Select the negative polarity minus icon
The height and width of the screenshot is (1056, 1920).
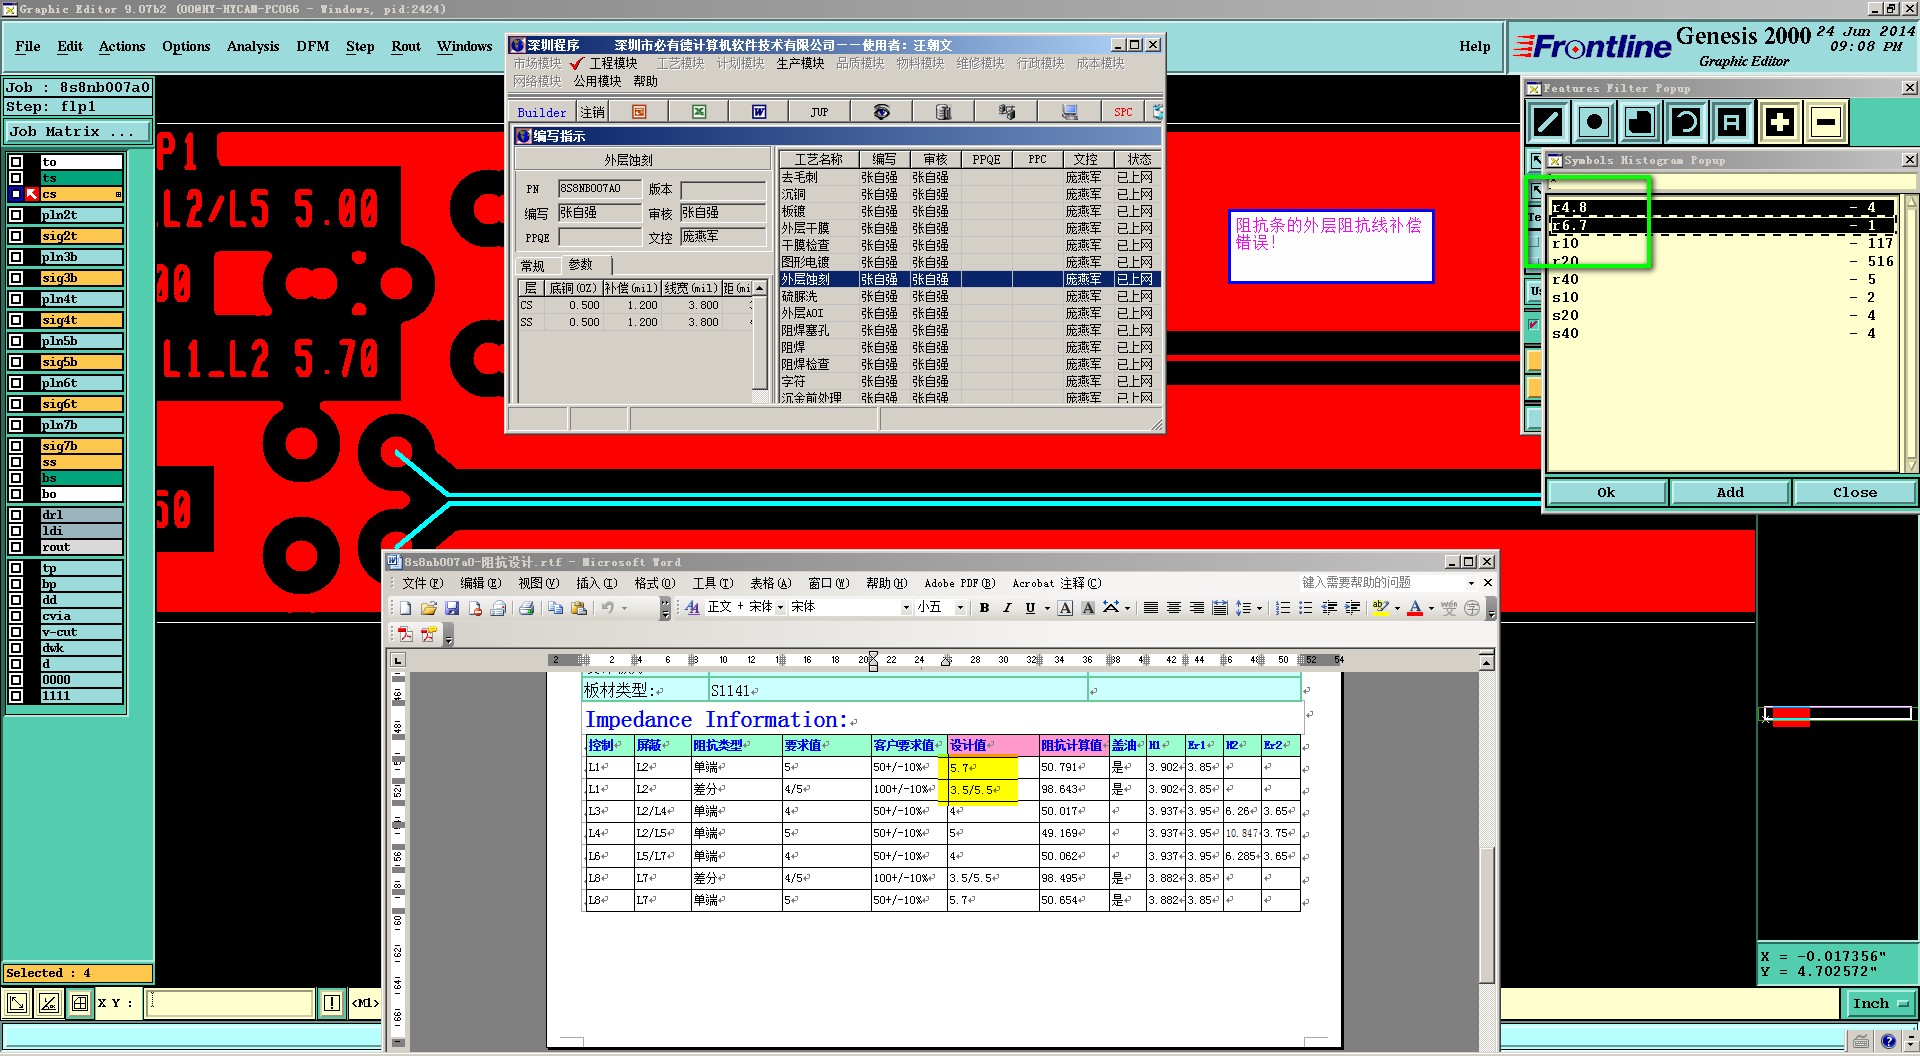point(1825,122)
